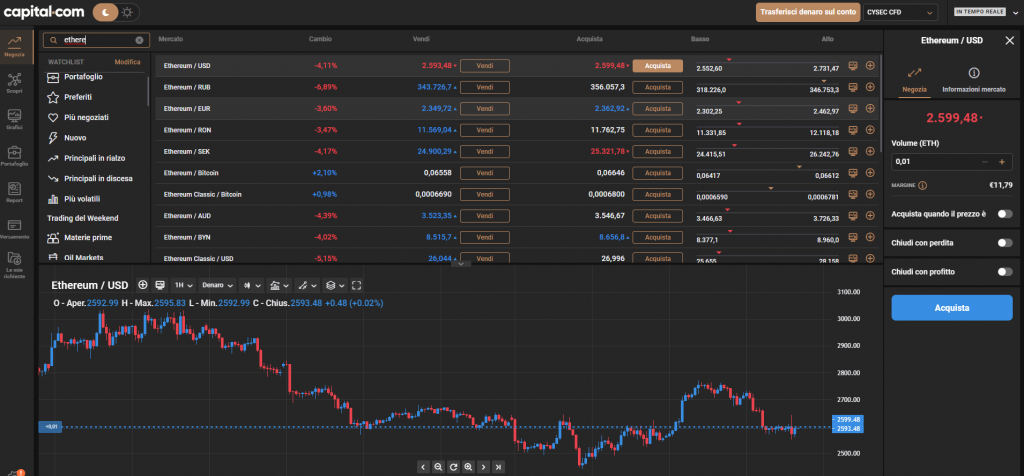Decrease the volume with the minus stepper

point(984,161)
